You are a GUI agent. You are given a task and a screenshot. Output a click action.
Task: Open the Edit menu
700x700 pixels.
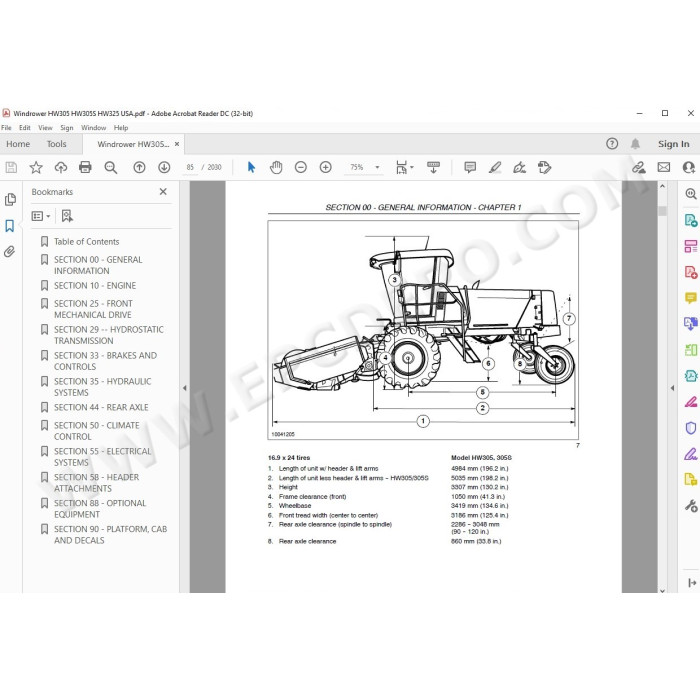25,128
